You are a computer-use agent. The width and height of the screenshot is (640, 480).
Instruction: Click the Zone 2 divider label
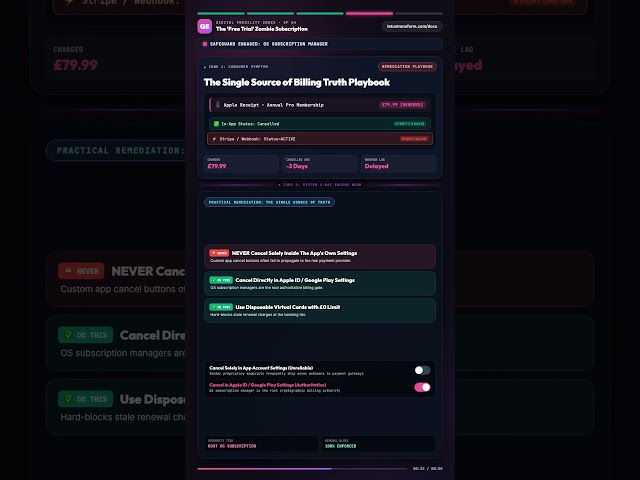[320, 184]
